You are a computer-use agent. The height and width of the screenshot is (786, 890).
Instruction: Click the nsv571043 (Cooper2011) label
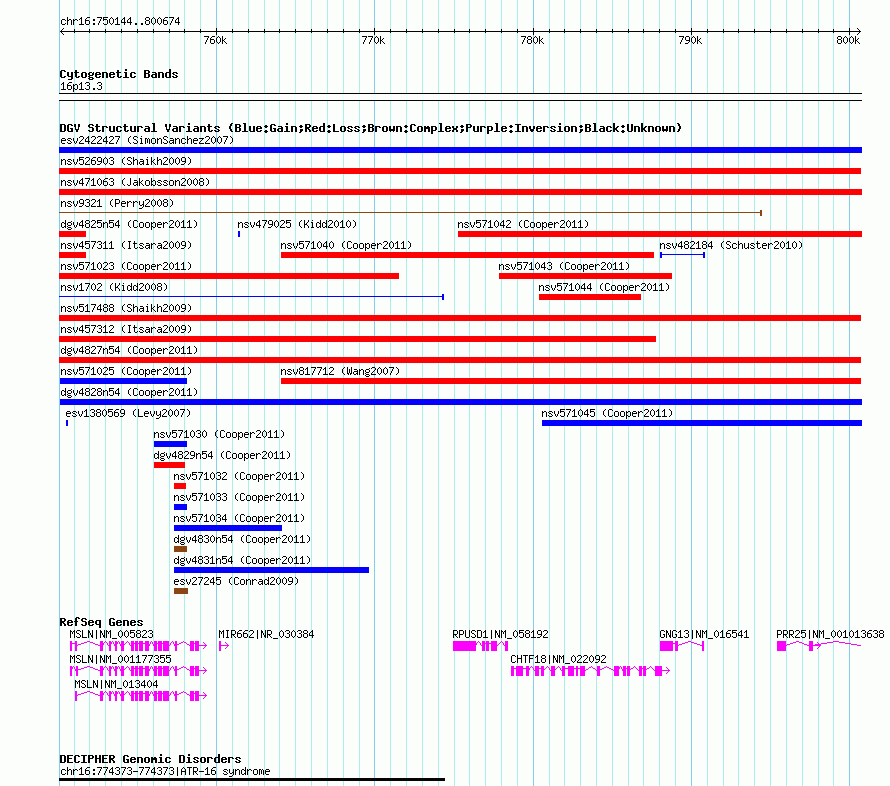[x=564, y=266]
